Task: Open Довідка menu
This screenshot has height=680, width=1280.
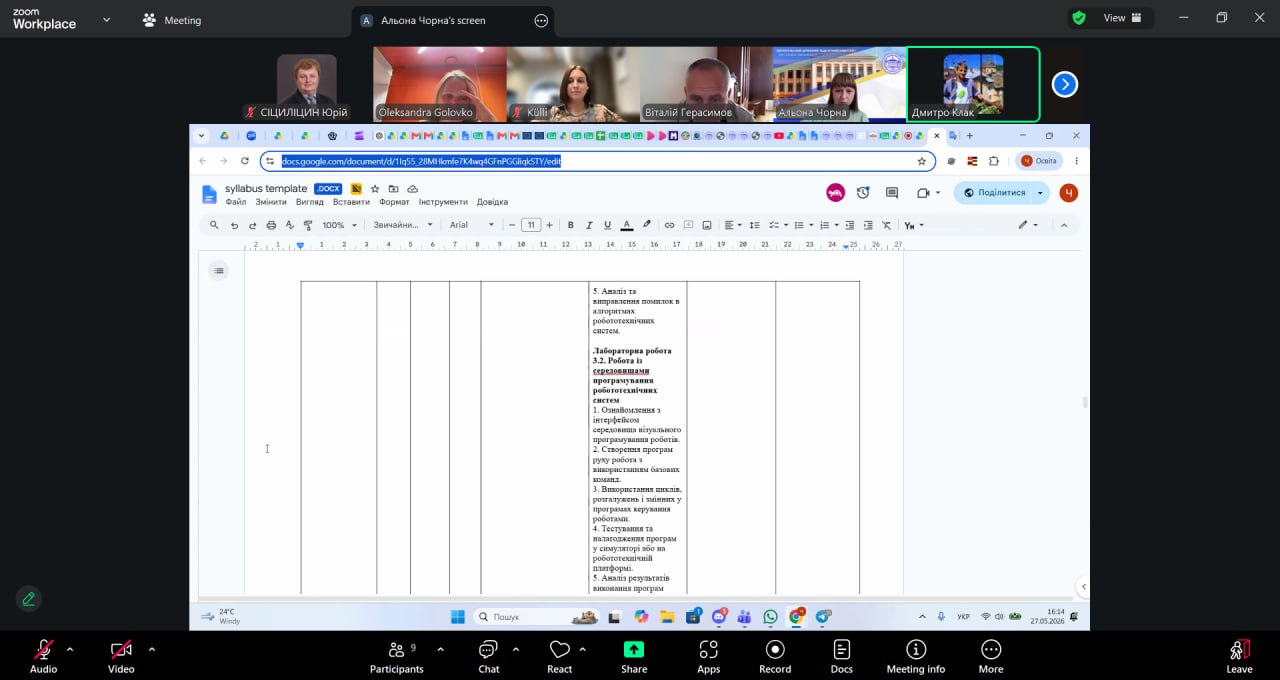Action: click(492, 202)
